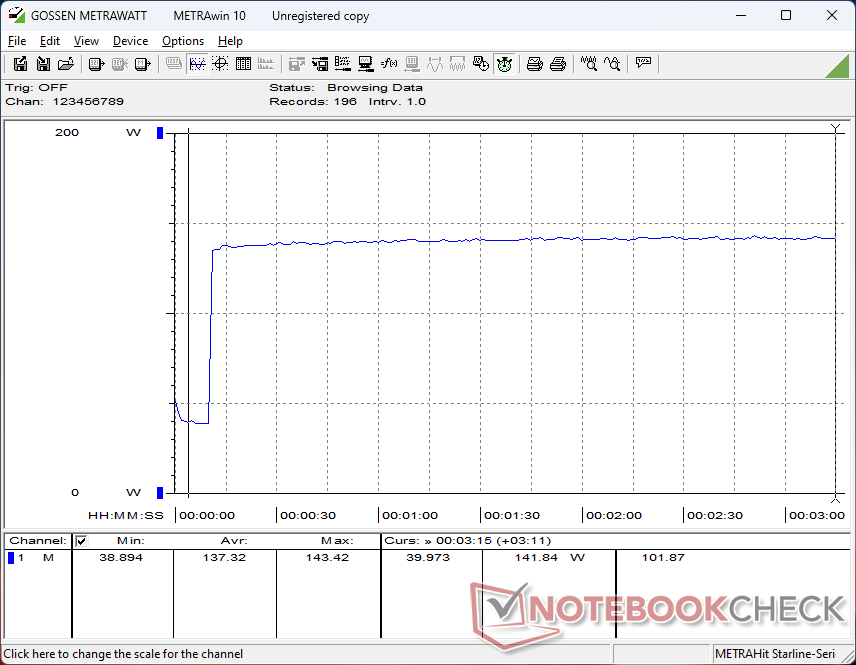Click the single-wave magnifier icon
The image size is (856, 665).
(x=612, y=64)
